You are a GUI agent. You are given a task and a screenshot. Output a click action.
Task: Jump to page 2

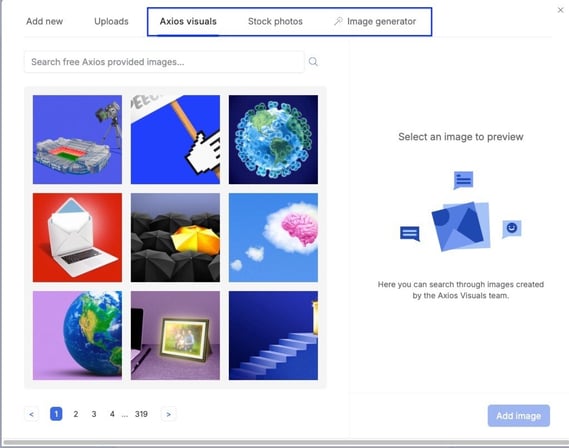[x=75, y=414]
